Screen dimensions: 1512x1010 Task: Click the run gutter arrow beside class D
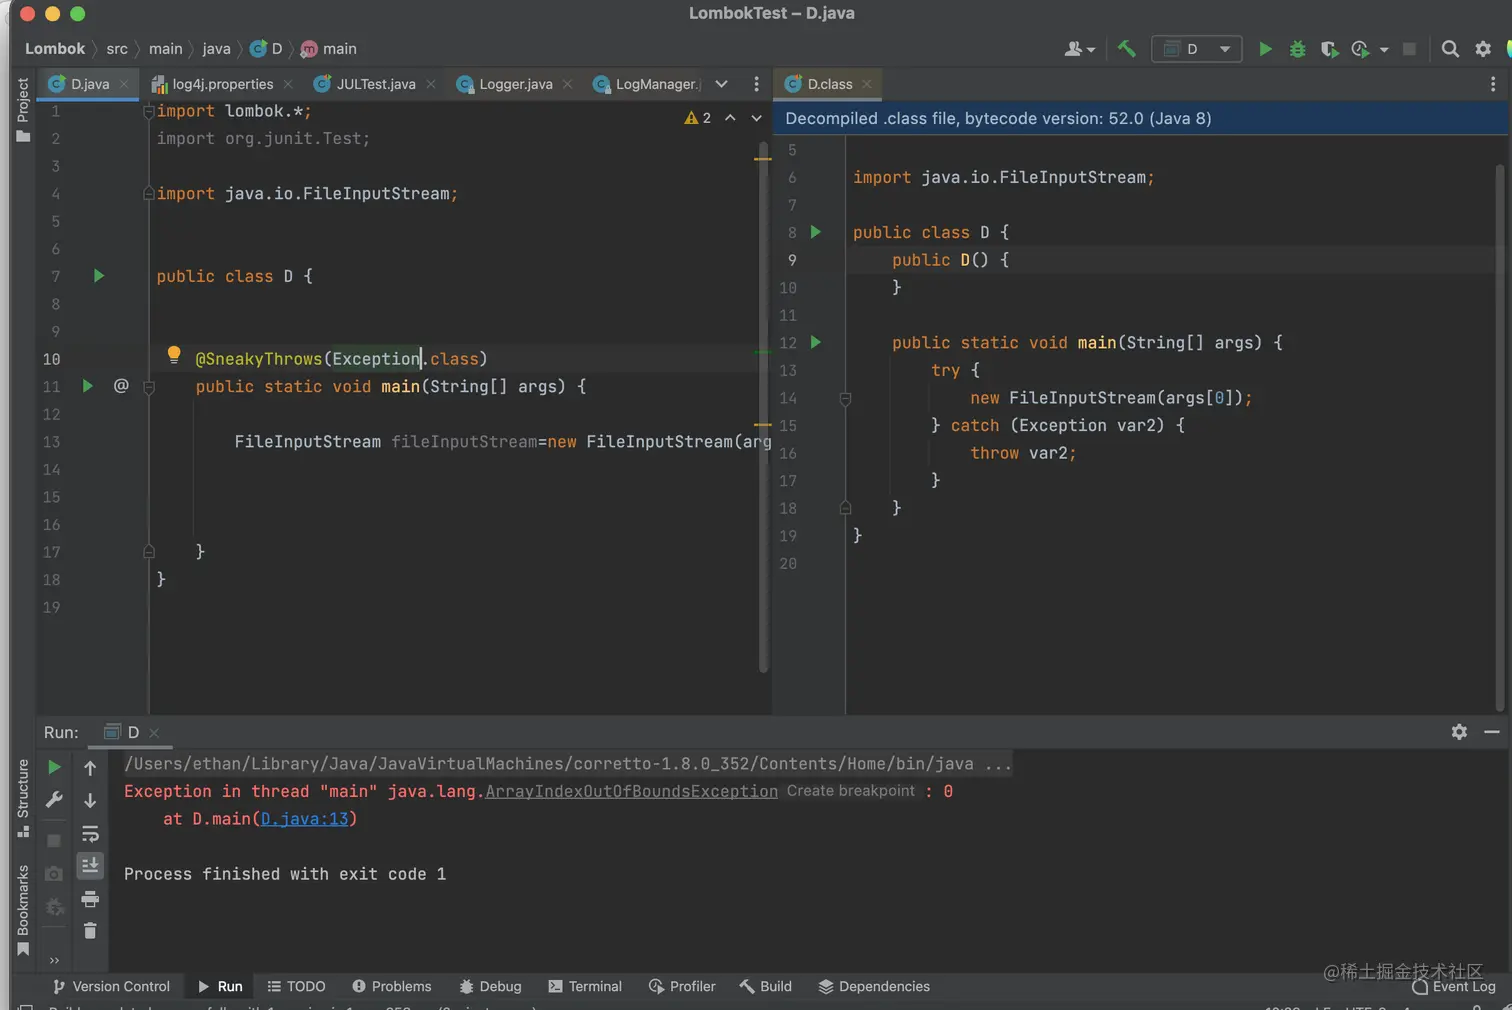pyautogui.click(x=98, y=276)
